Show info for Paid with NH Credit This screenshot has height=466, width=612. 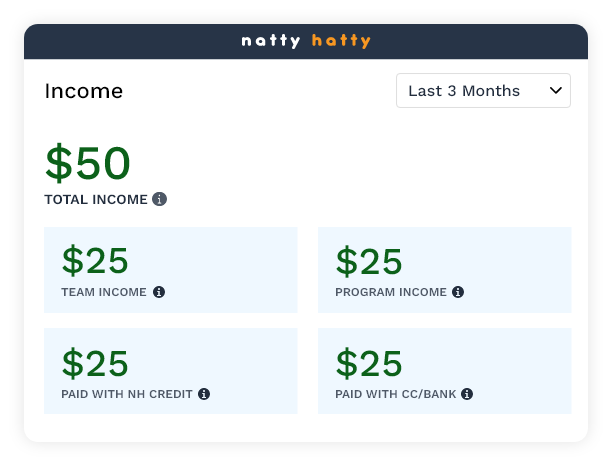point(204,394)
